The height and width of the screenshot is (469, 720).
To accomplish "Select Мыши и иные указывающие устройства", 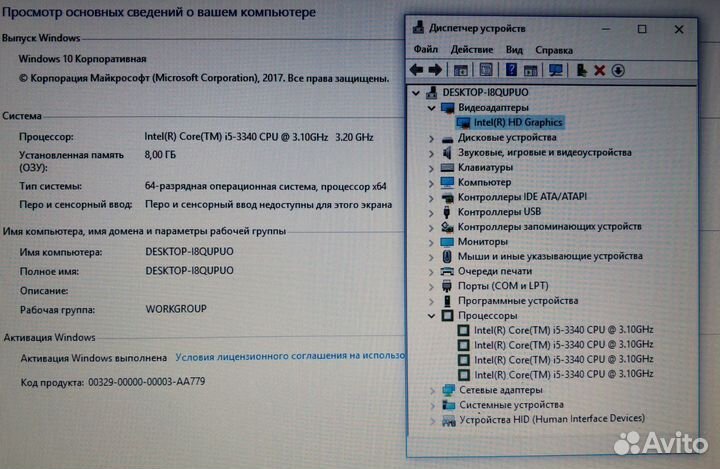I will click(550, 256).
